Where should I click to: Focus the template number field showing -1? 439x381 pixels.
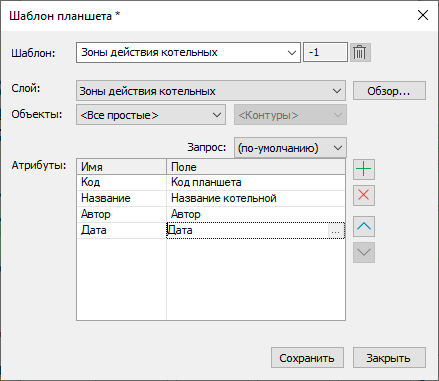[325, 52]
